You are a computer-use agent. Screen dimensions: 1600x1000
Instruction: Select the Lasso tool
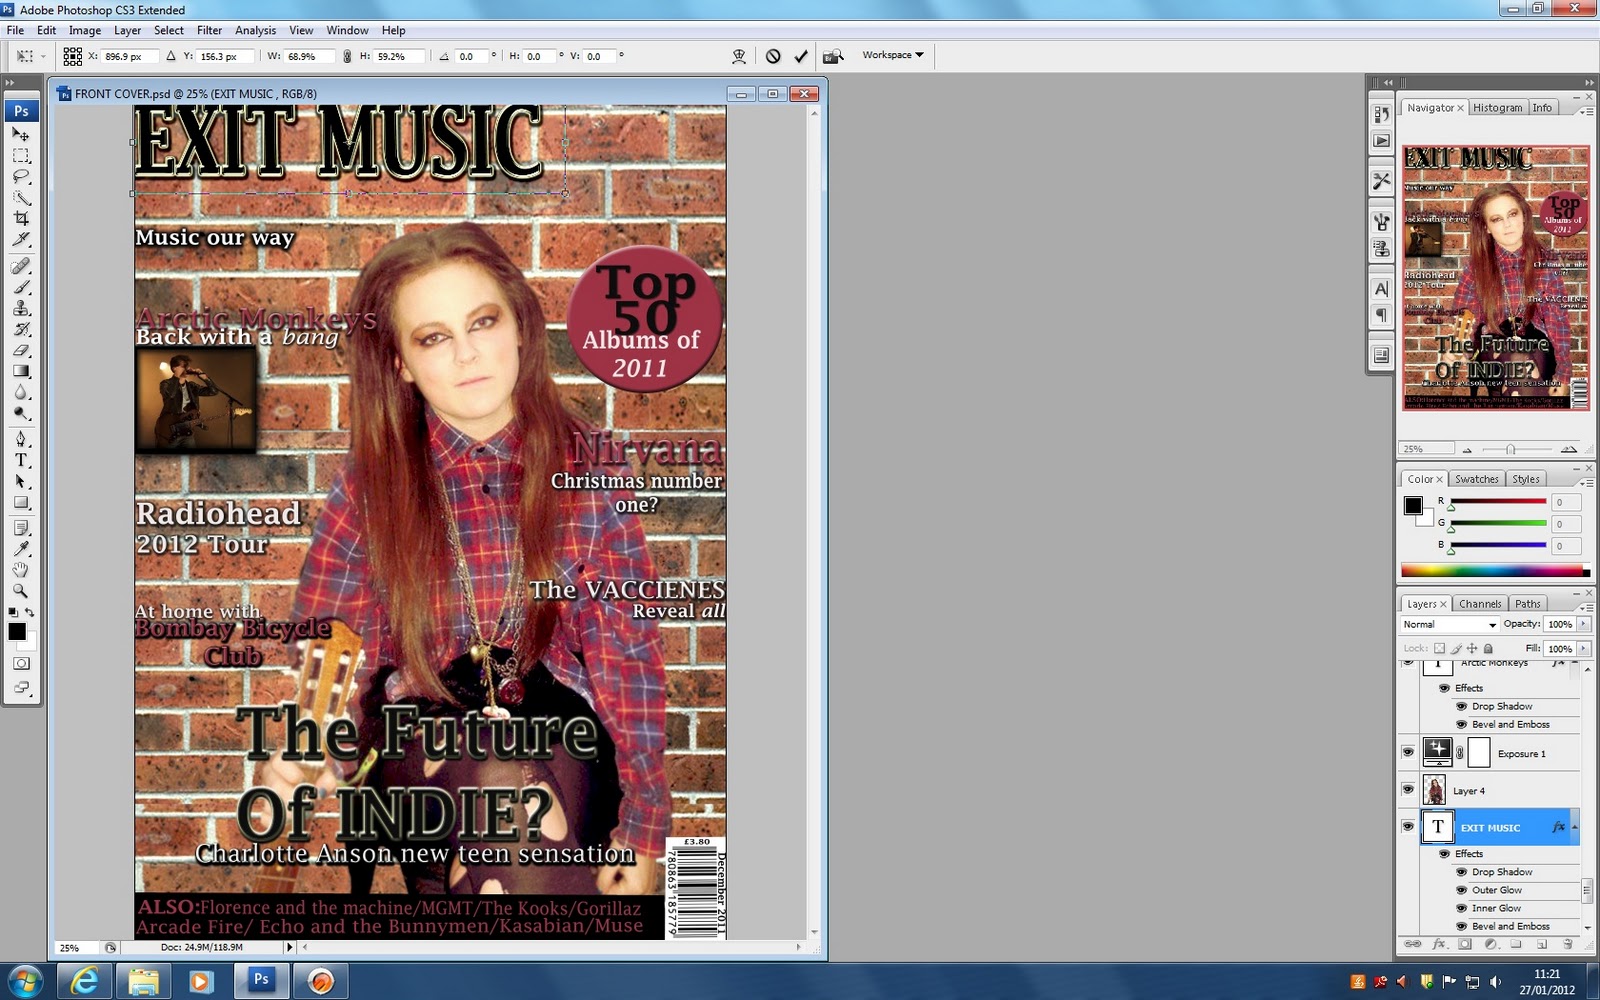coord(21,177)
